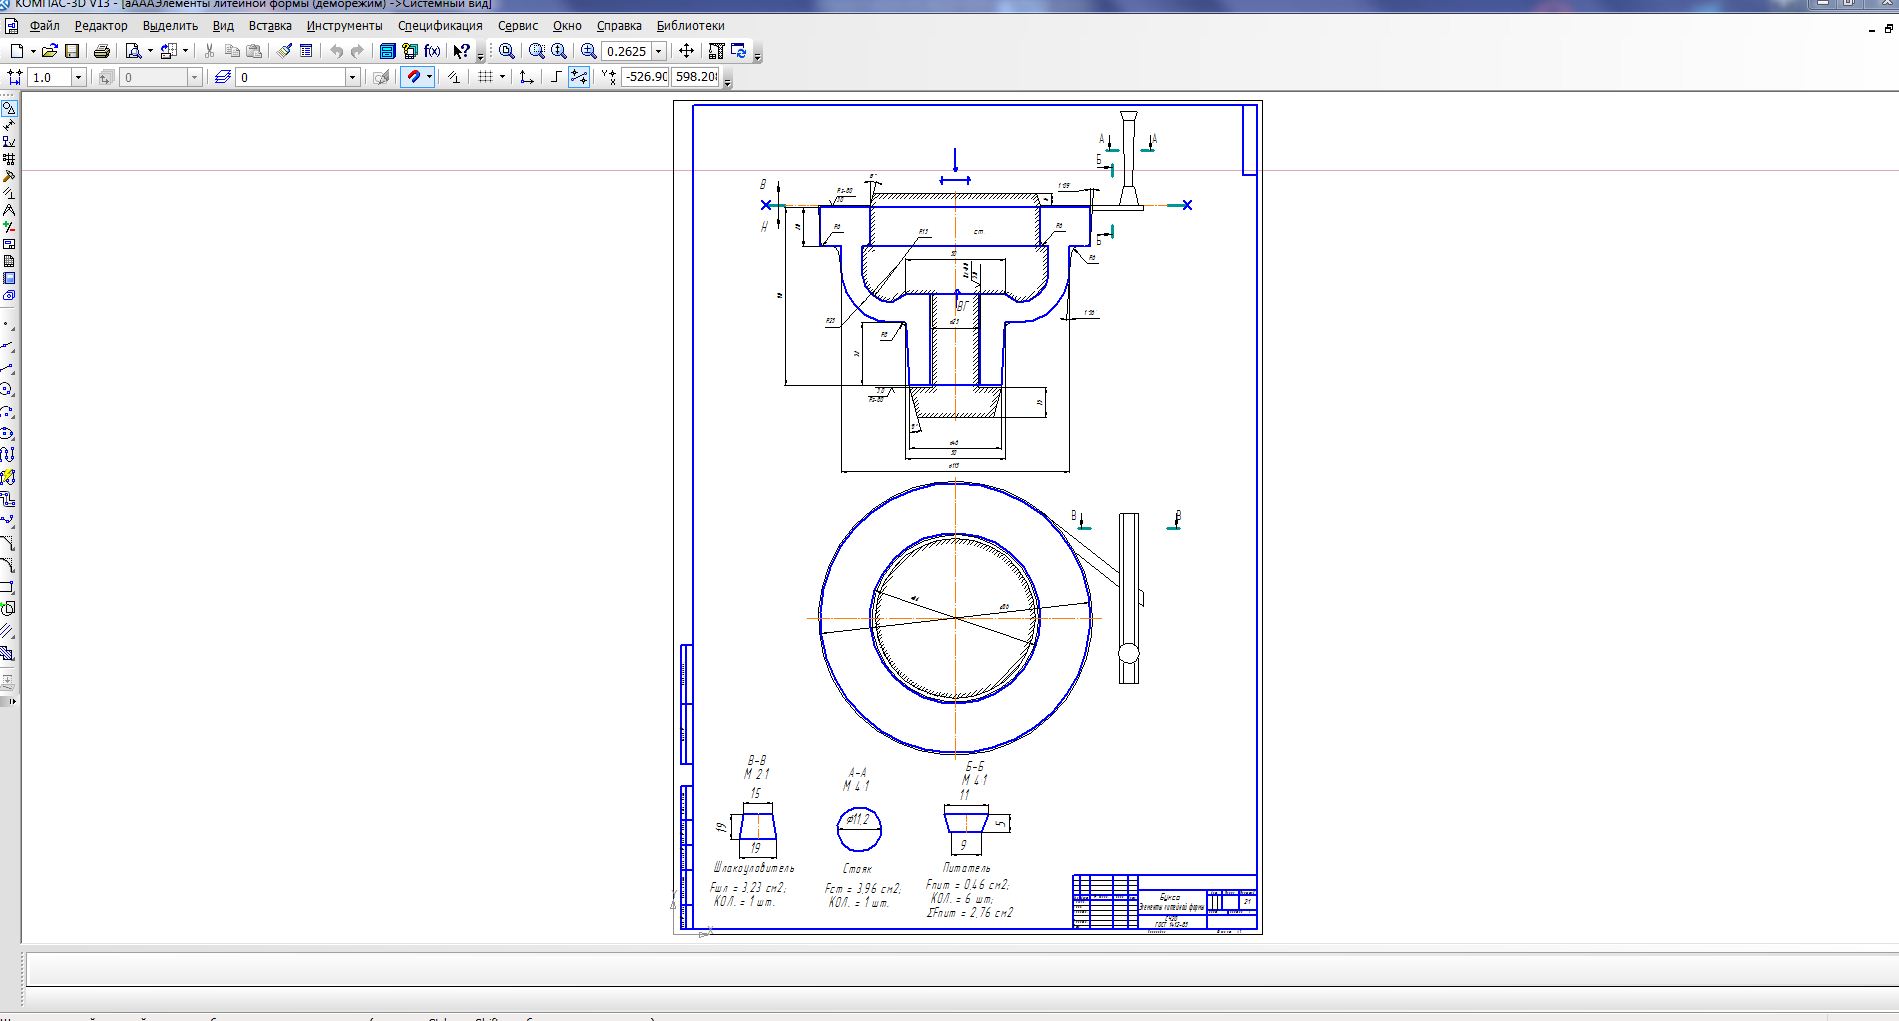The height and width of the screenshot is (1021, 1899).
Task: Open a file with the folder icon
Action: (x=49, y=51)
